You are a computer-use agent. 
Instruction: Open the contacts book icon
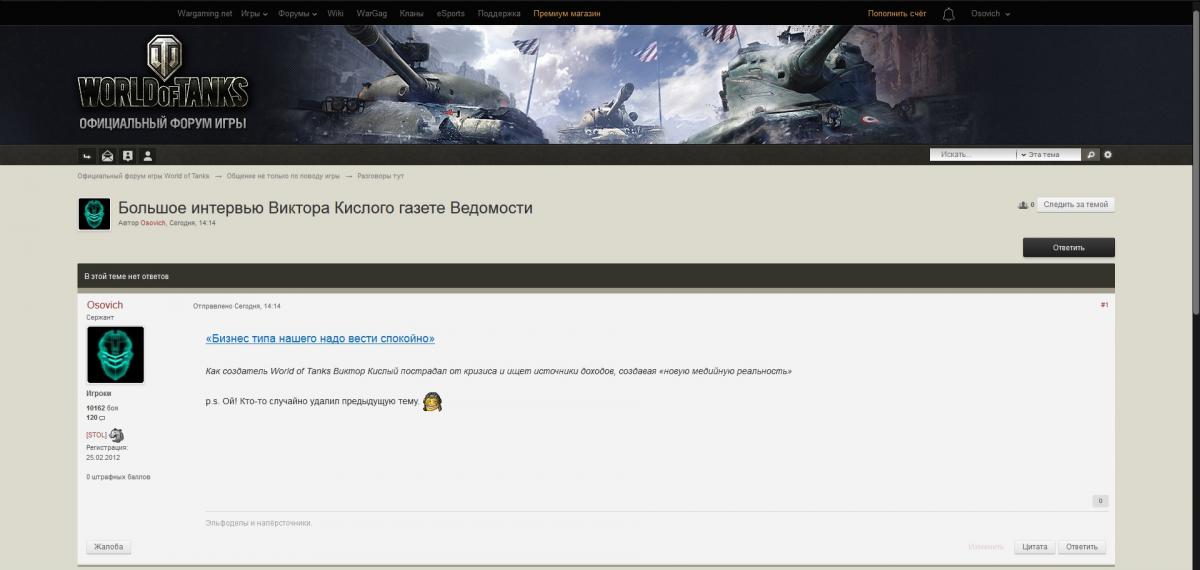pos(128,155)
